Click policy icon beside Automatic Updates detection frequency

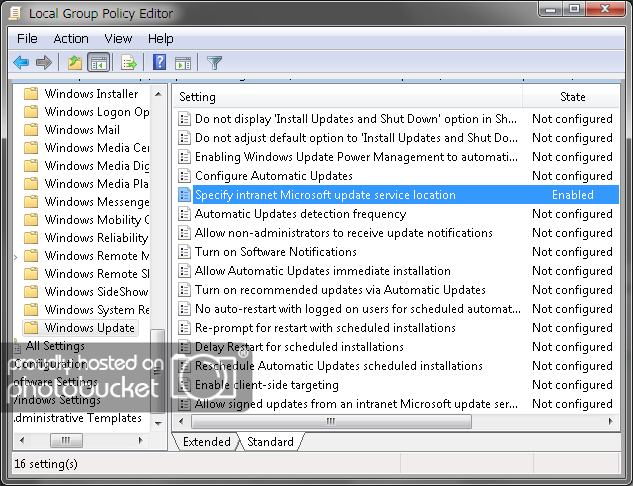(184, 214)
